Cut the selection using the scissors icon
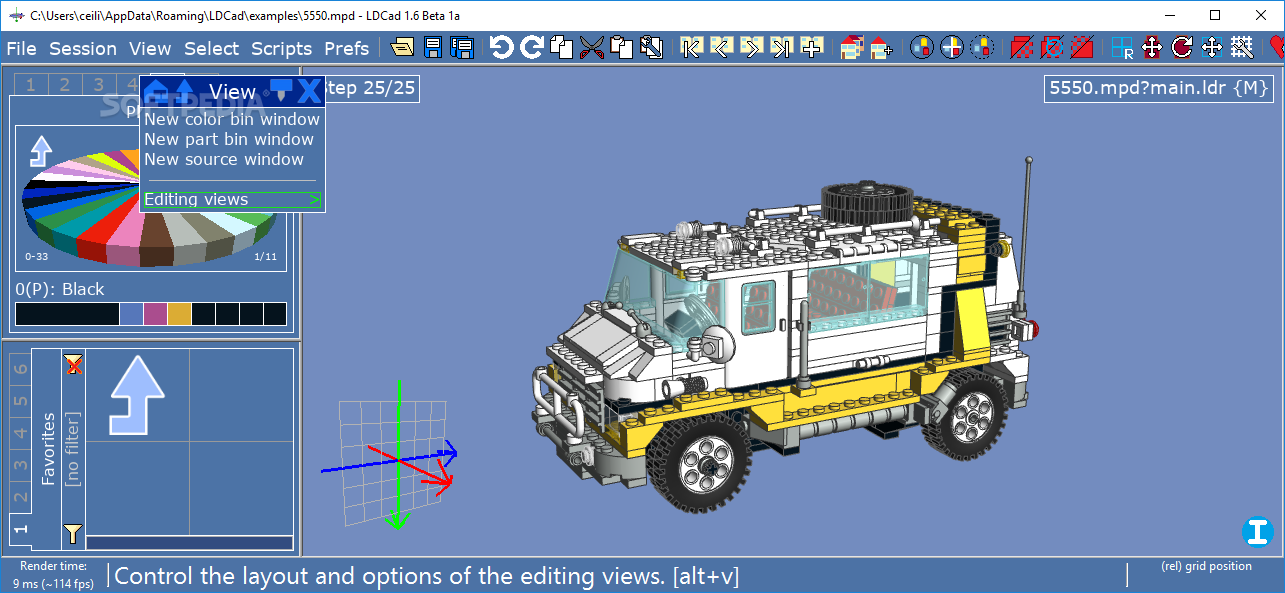 (592, 47)
